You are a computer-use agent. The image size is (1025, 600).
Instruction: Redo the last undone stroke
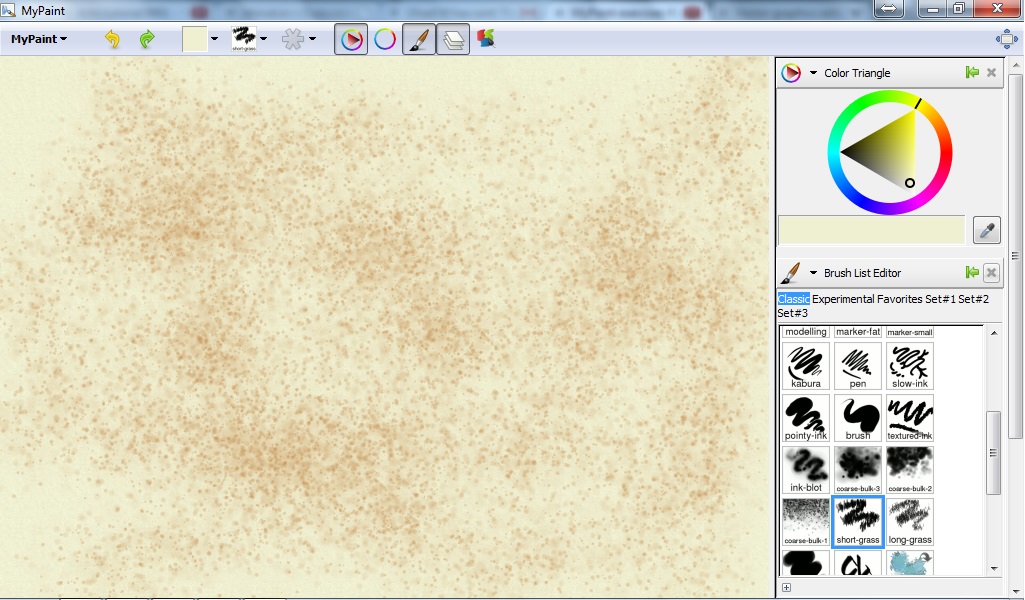click(x=147, y=39)
